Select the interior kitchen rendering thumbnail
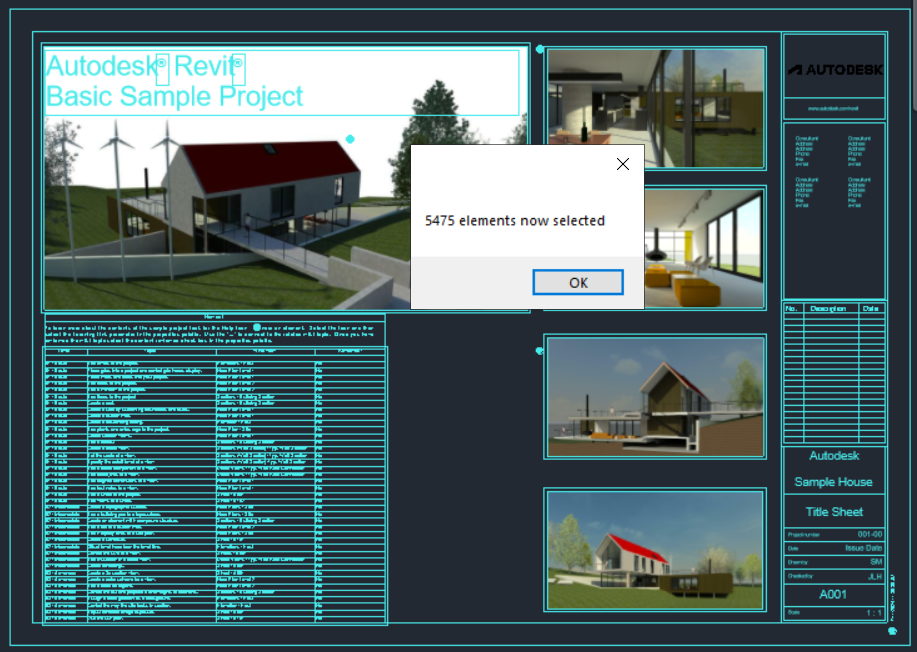This screenshot has height=652, width=917. pyautogui.click(x=655, y=108)
